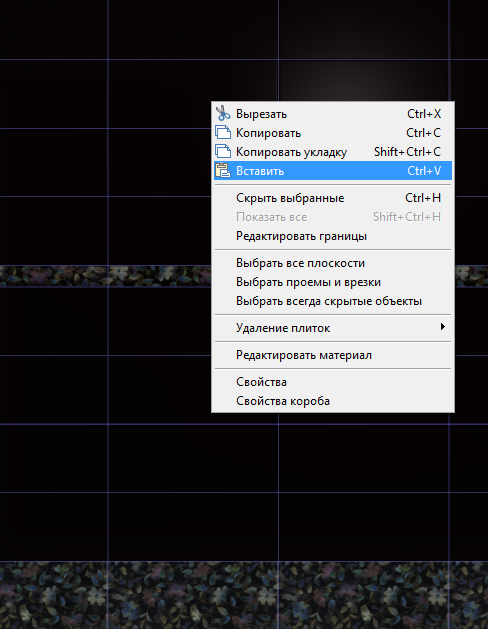Open Свойства короба
The image size is (488, 629).
point(333,401)
